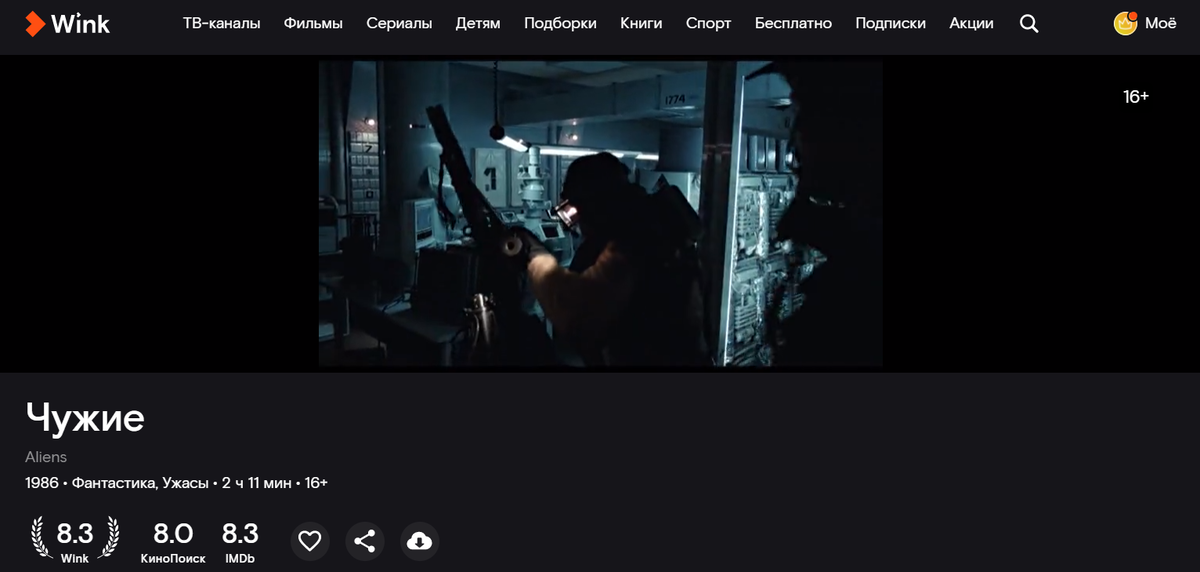Add Чужие to favorites with heart icon
This screenshot has height=572, width=1200.
coord(310,541)
